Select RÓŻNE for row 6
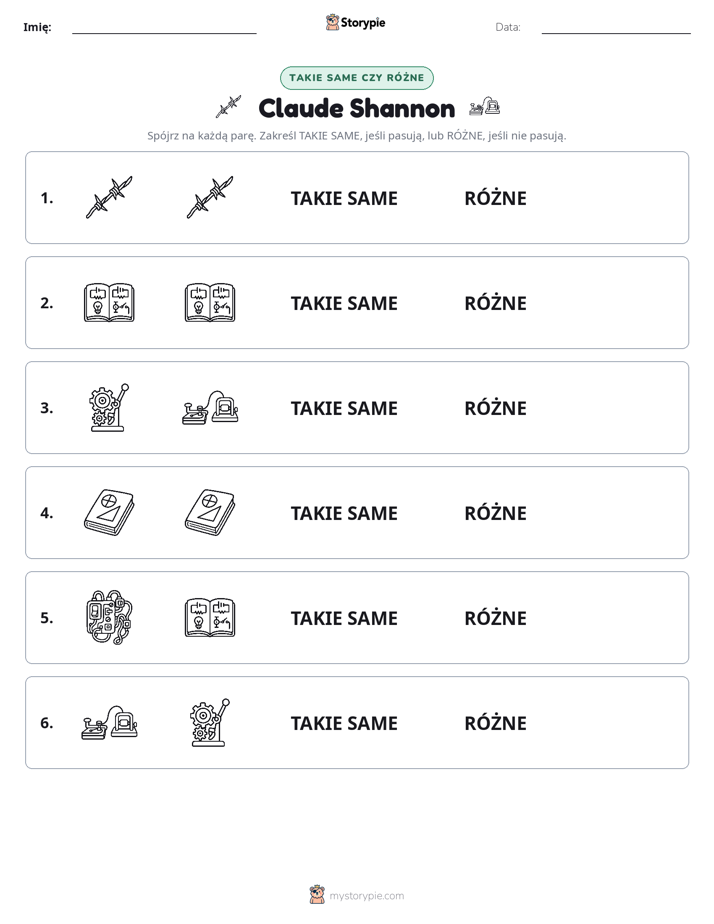 click(x=495, y=722)
